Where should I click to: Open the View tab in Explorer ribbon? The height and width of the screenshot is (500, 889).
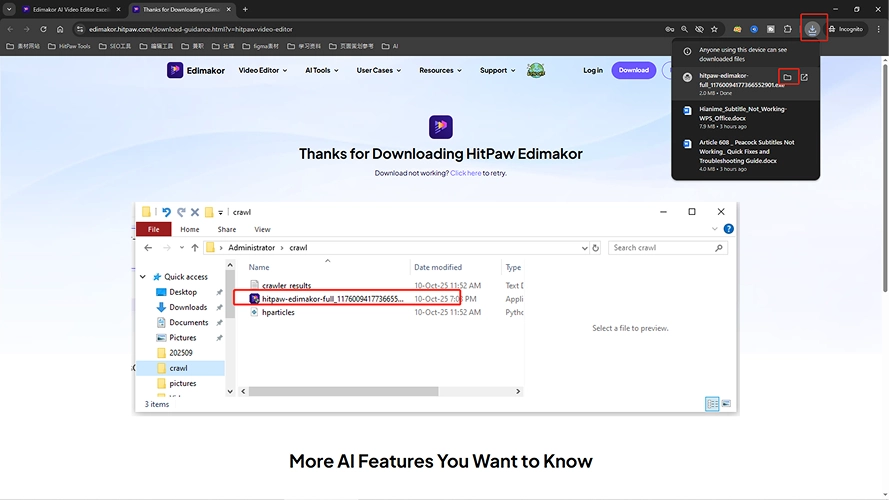(262, 229)
